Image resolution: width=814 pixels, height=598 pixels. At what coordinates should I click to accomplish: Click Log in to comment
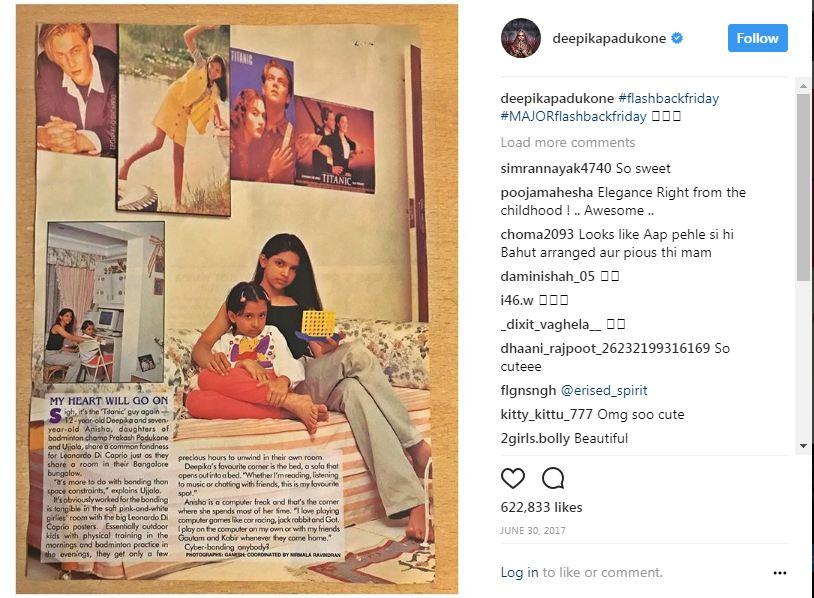pos(519,572)
